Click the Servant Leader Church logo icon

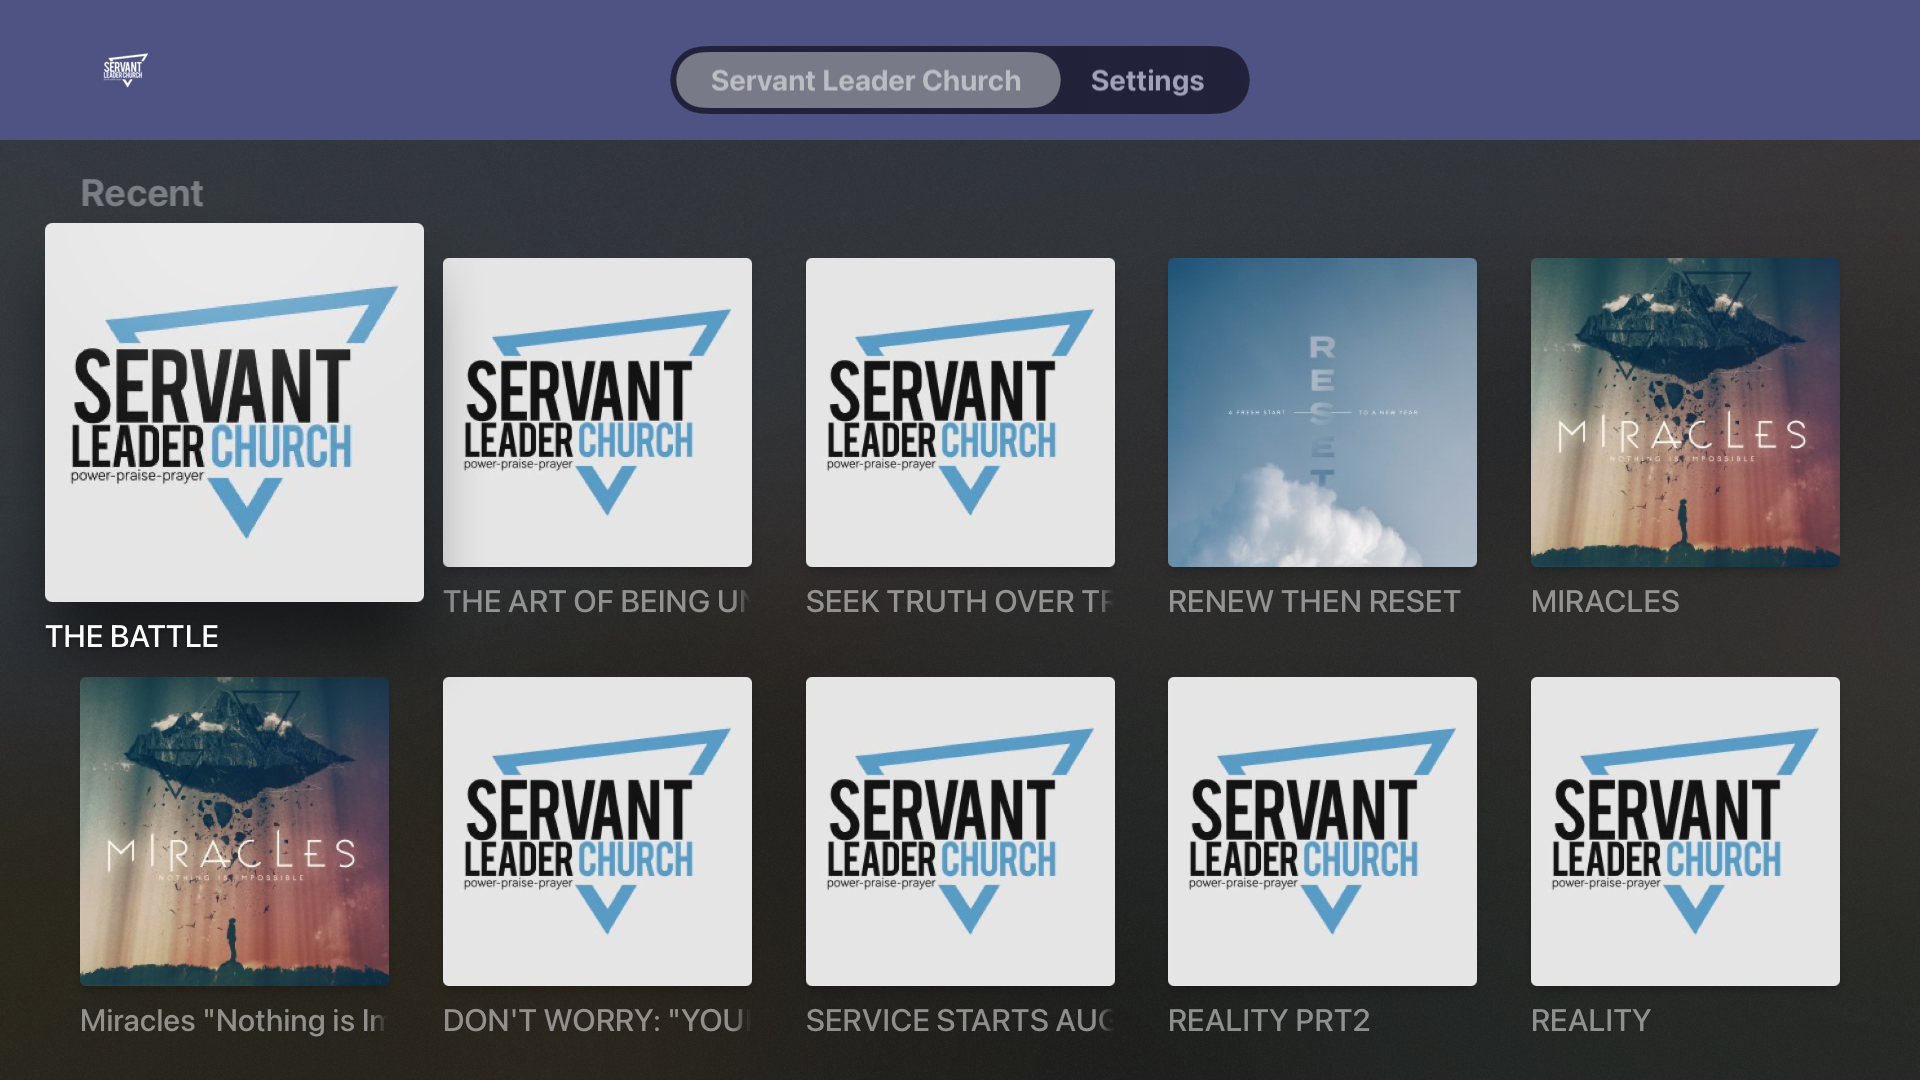point(125,70)
